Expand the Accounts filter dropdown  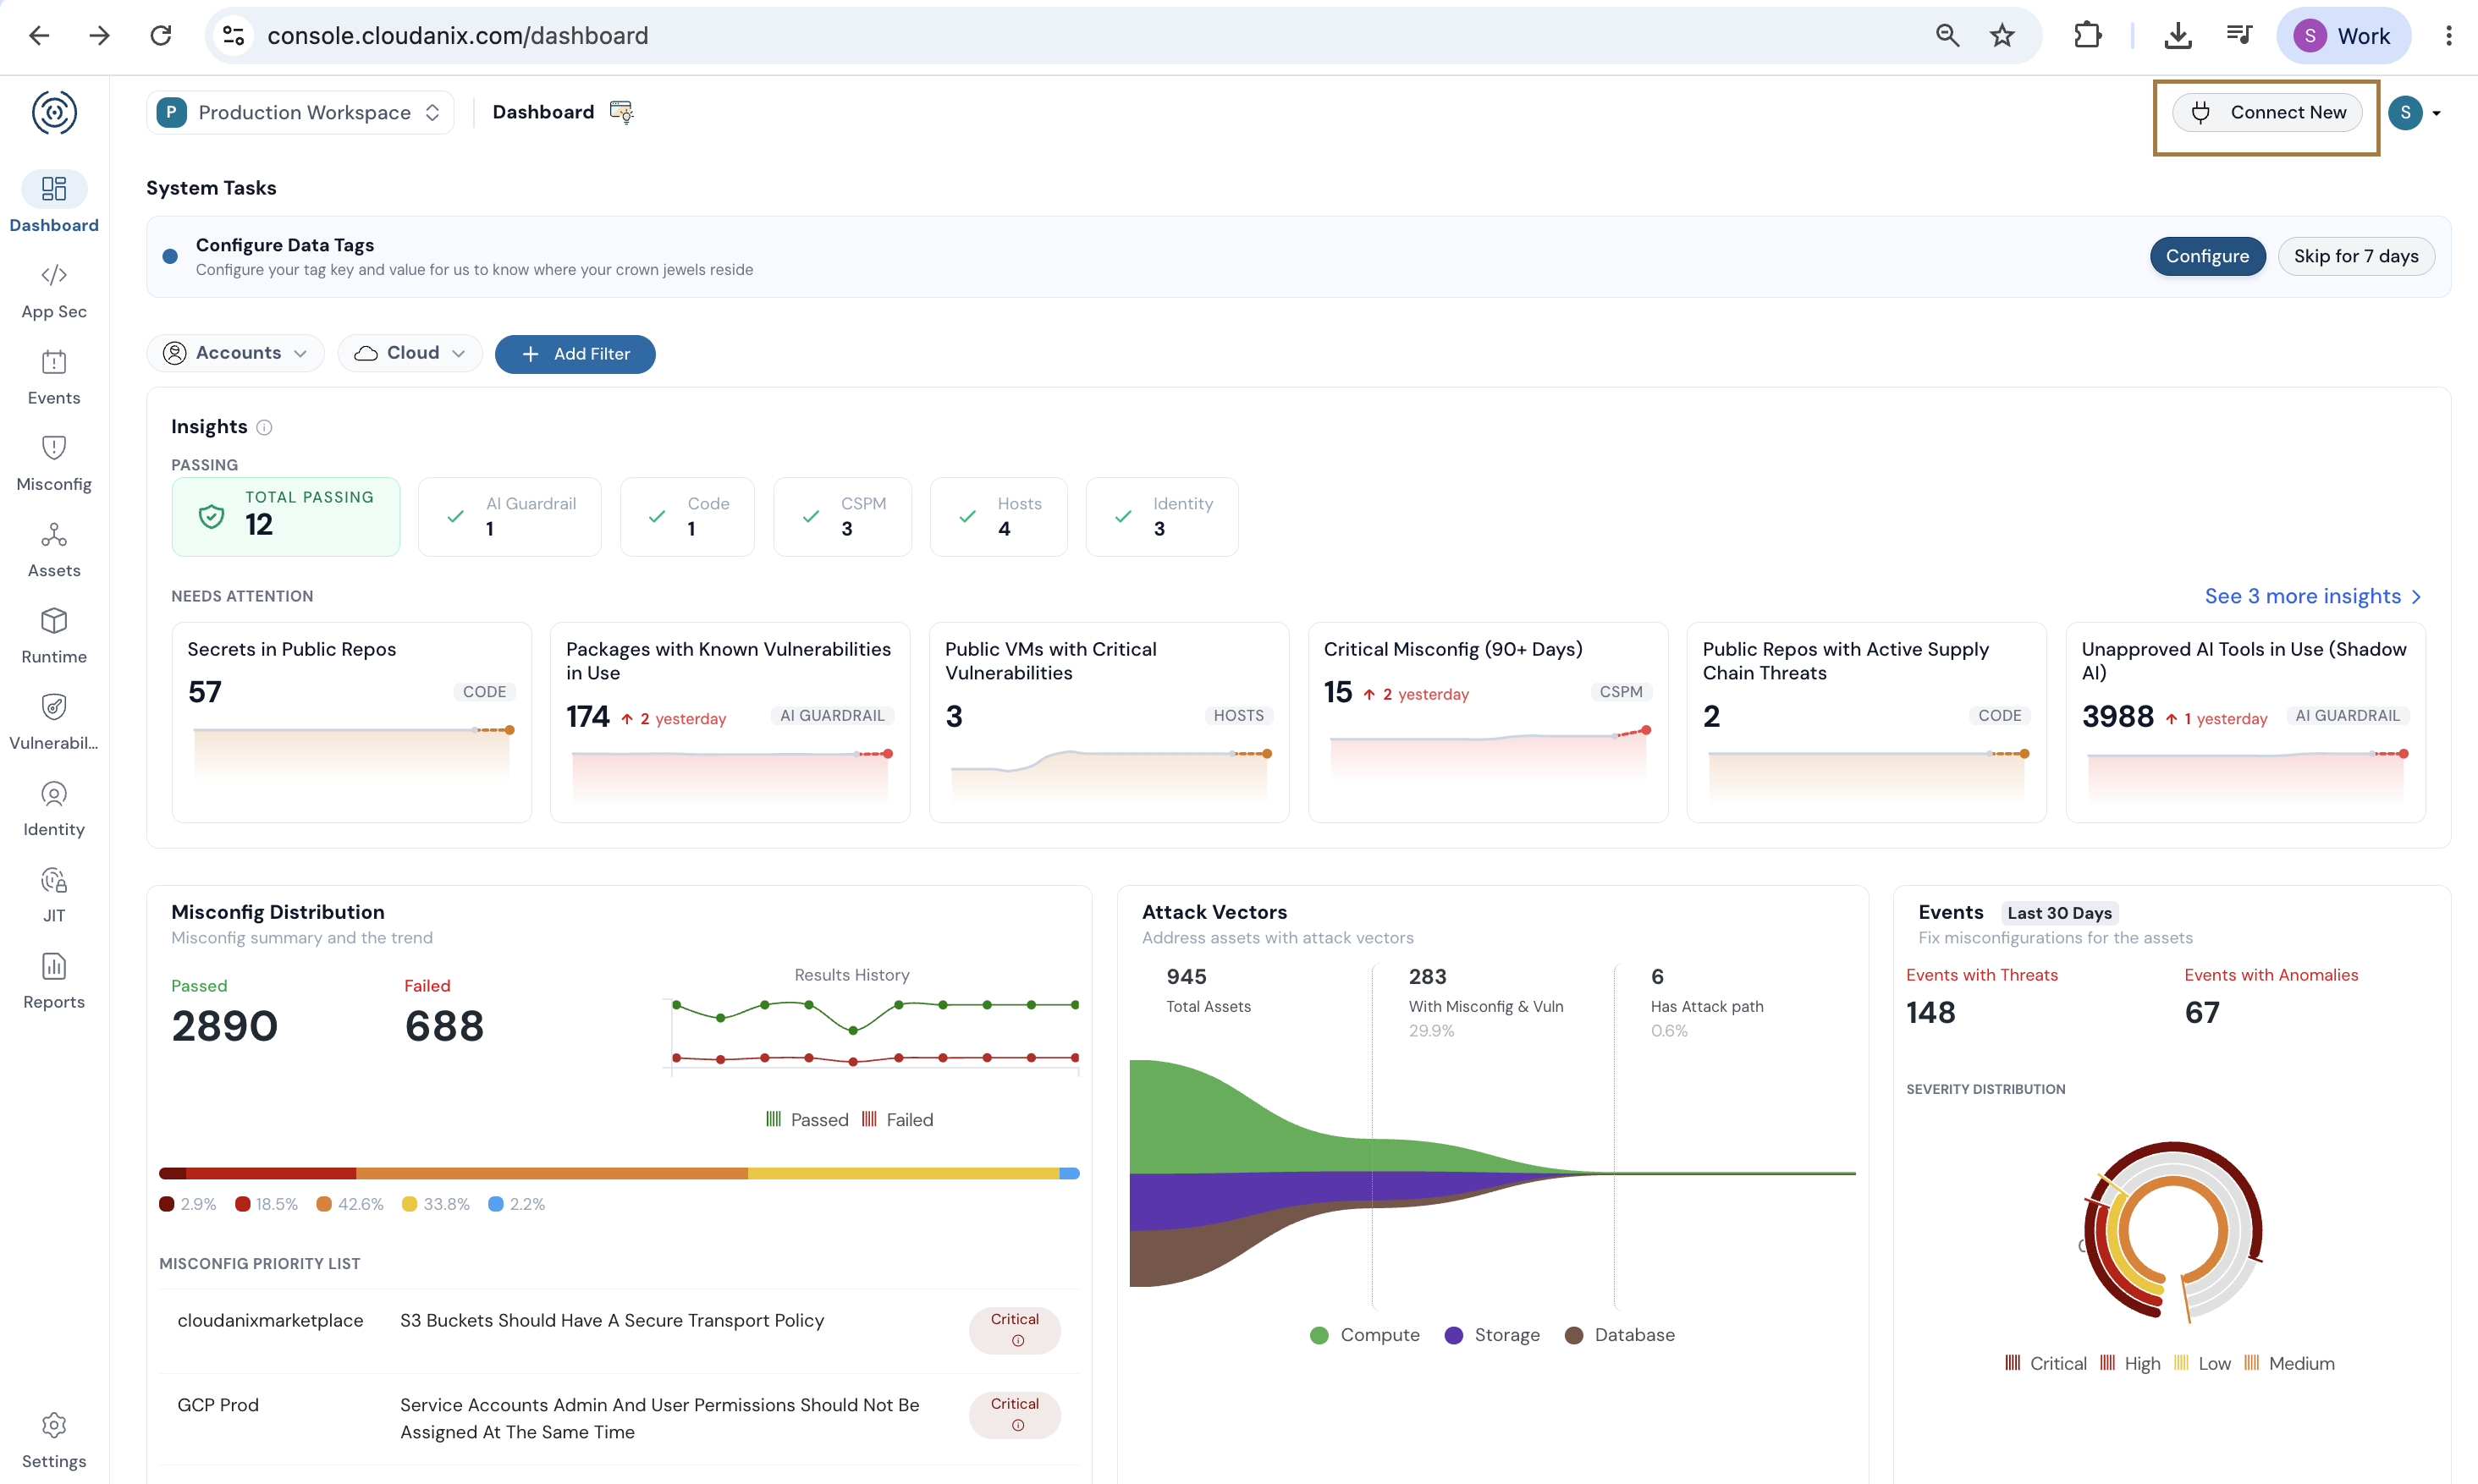(236, 353)
